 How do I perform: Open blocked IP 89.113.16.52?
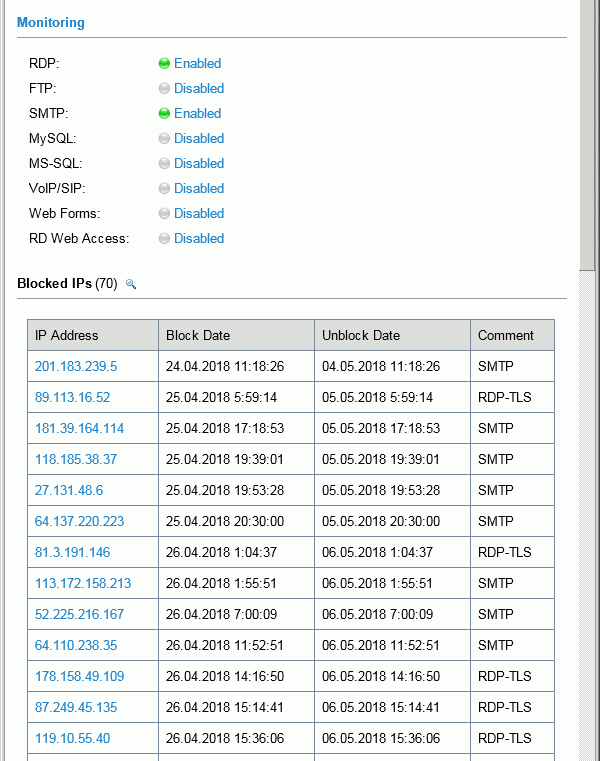coord(72,397)
